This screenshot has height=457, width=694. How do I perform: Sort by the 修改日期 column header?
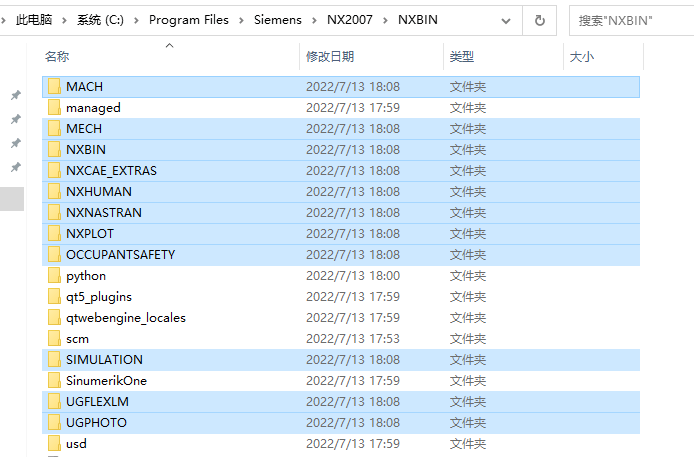330,58
